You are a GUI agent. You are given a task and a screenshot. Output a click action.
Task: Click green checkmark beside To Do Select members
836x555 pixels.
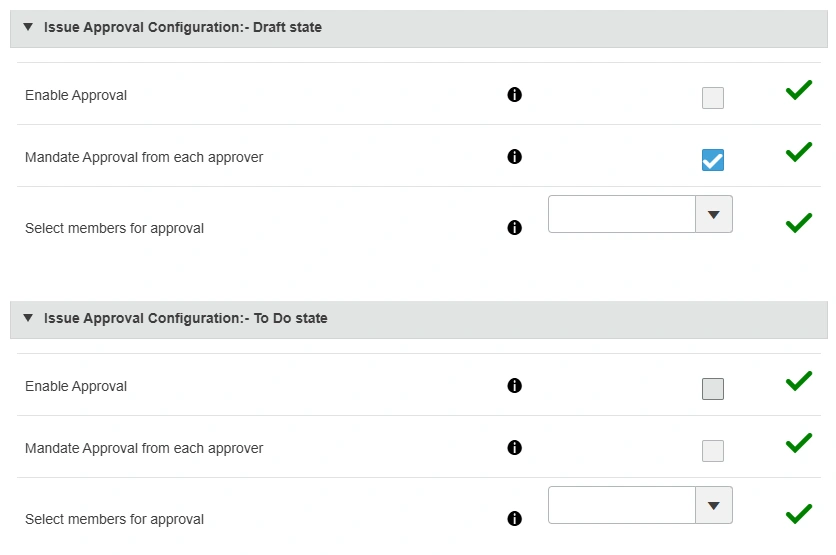pyautogui.click(x=798, y=514)
